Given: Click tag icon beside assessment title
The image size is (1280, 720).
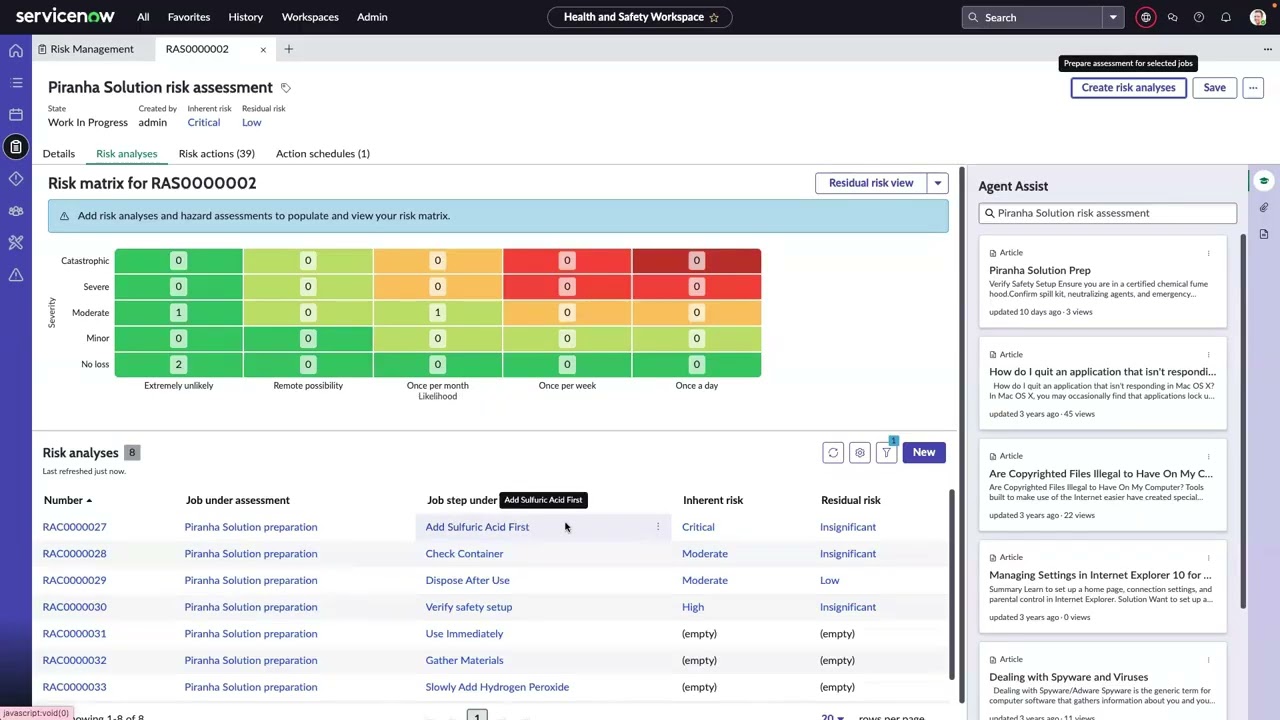Looking at the screenshot, I should tap(285, 88).
